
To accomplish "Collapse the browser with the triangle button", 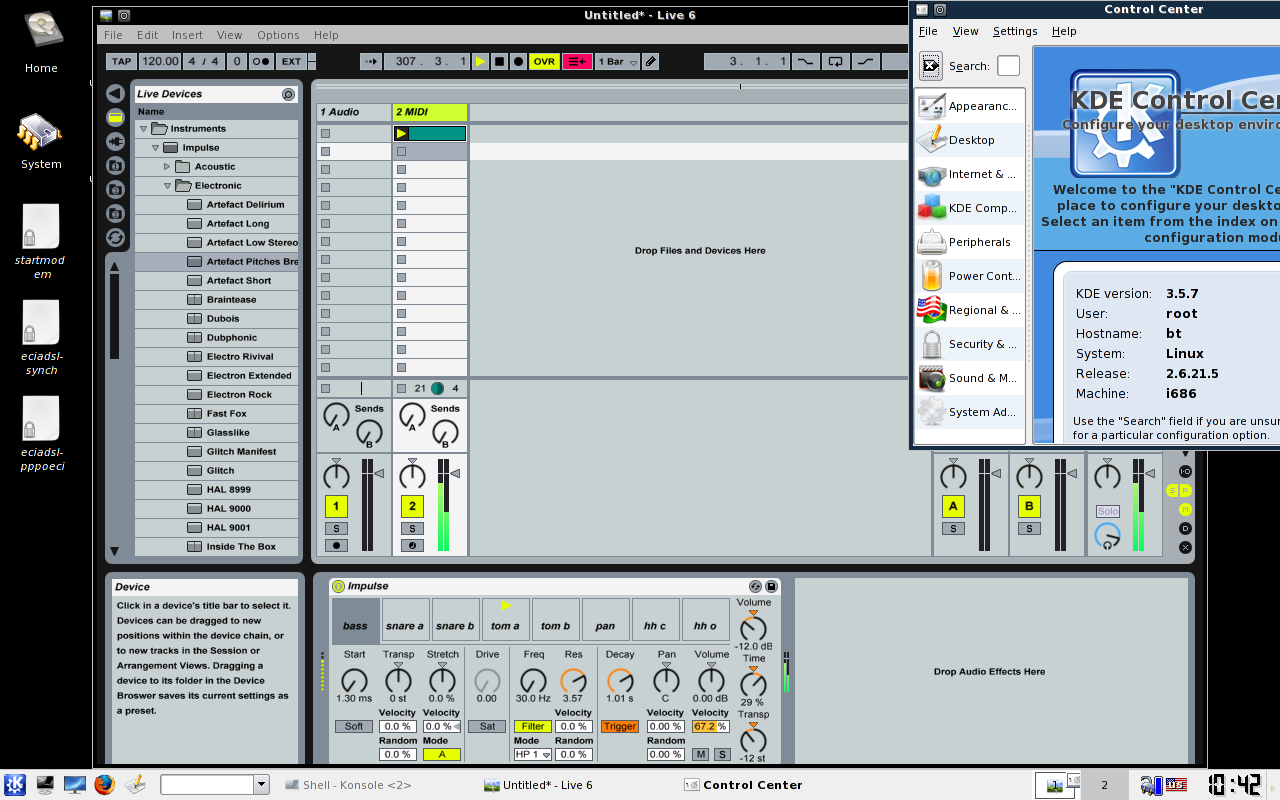I will (115, 93).
